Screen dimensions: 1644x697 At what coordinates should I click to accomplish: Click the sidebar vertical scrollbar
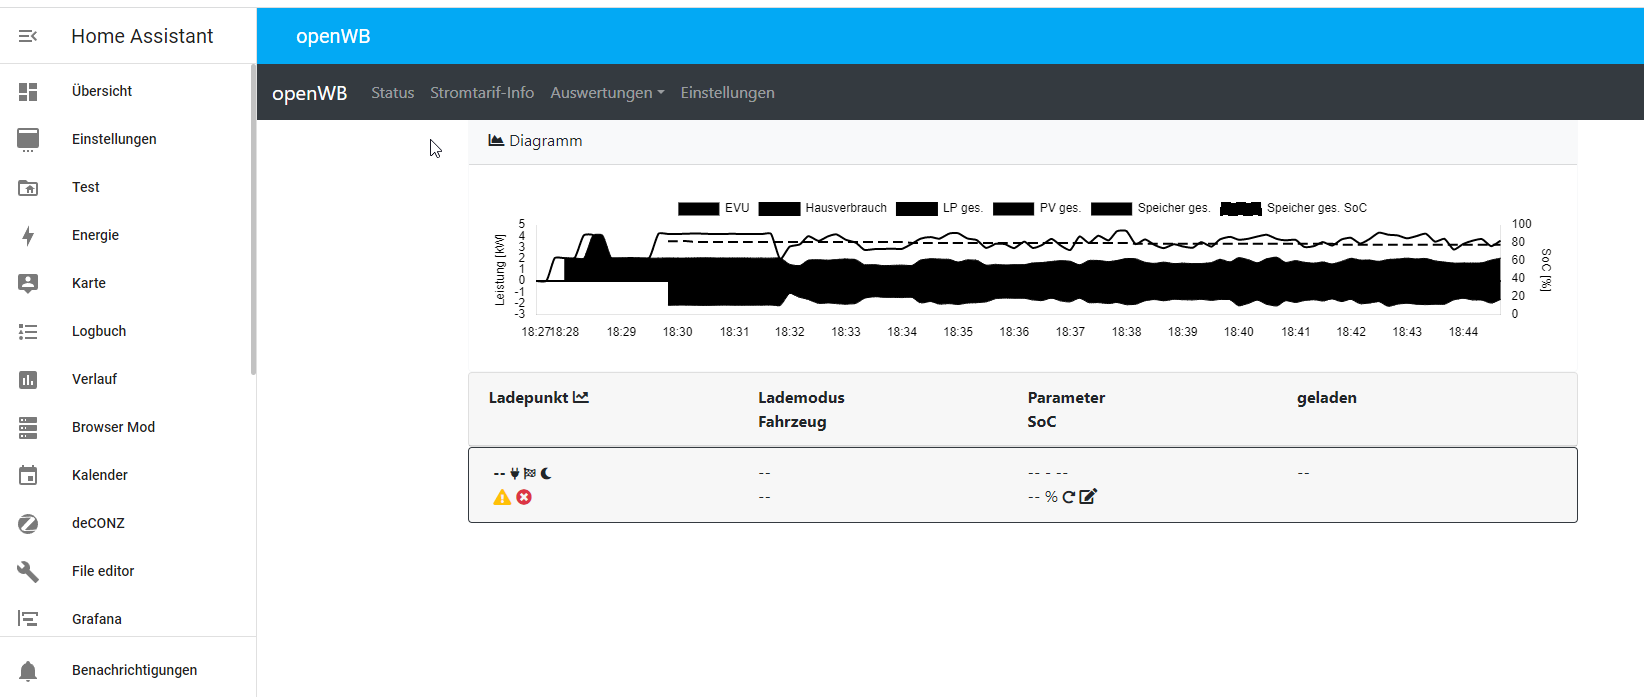pyautogui.click(x=254, y=220)
